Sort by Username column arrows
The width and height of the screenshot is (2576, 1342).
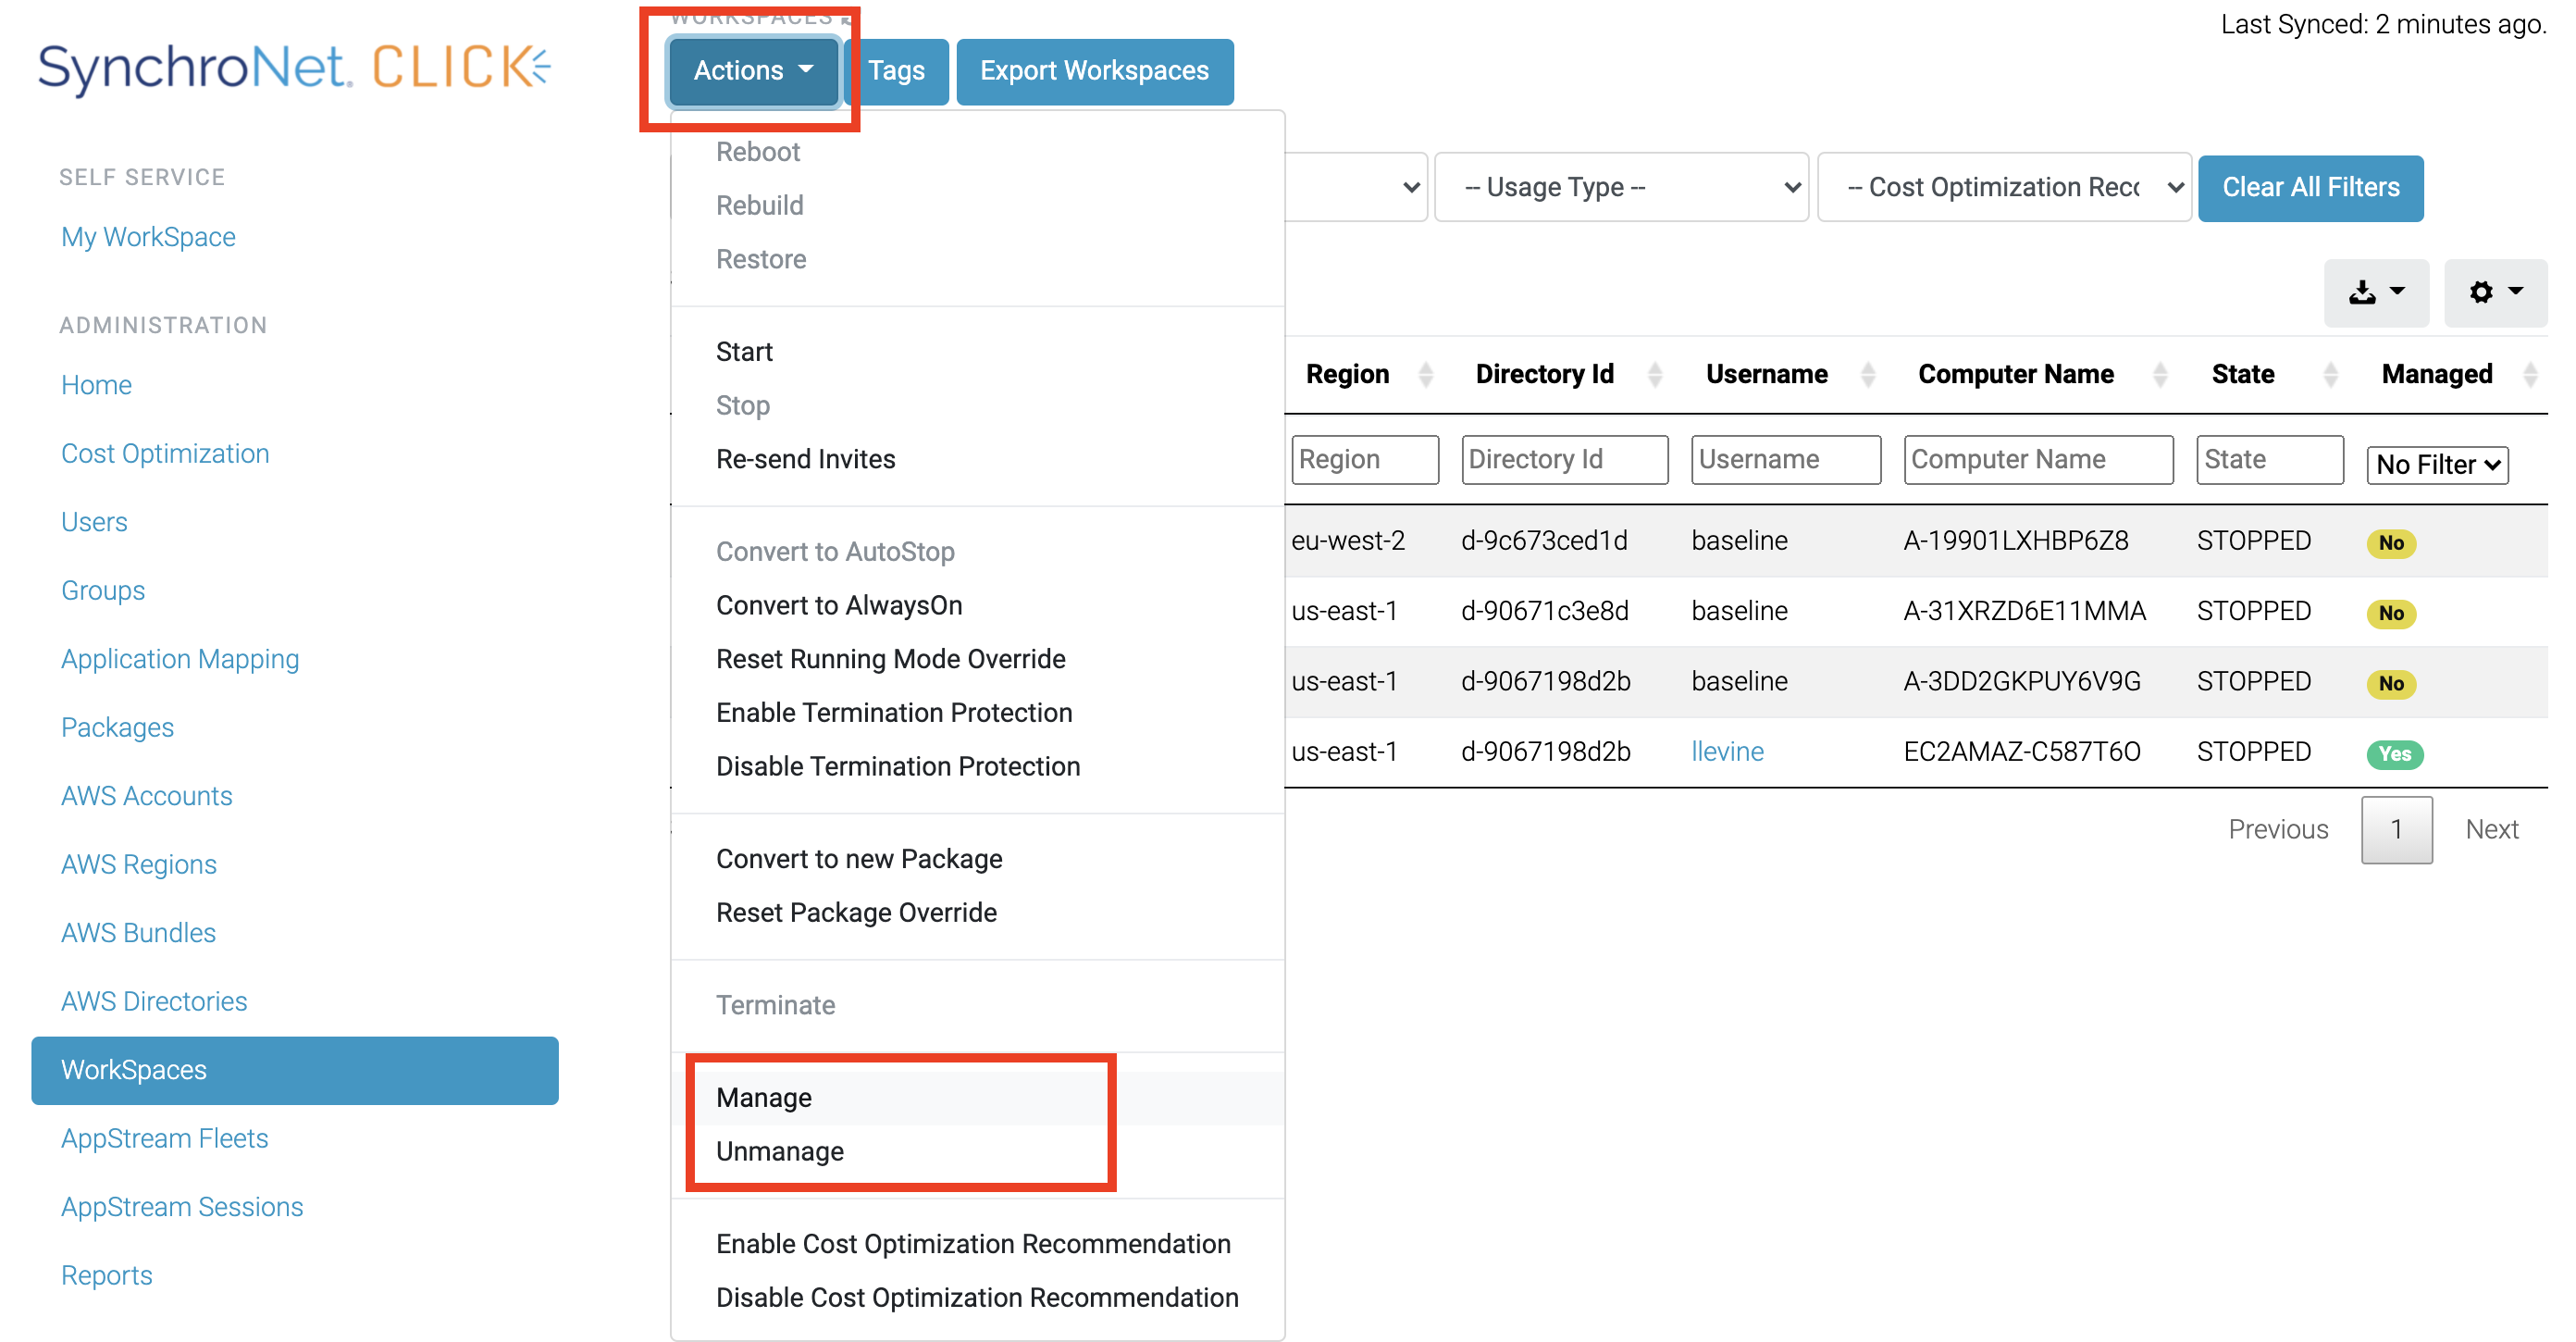click(1867, 374)
